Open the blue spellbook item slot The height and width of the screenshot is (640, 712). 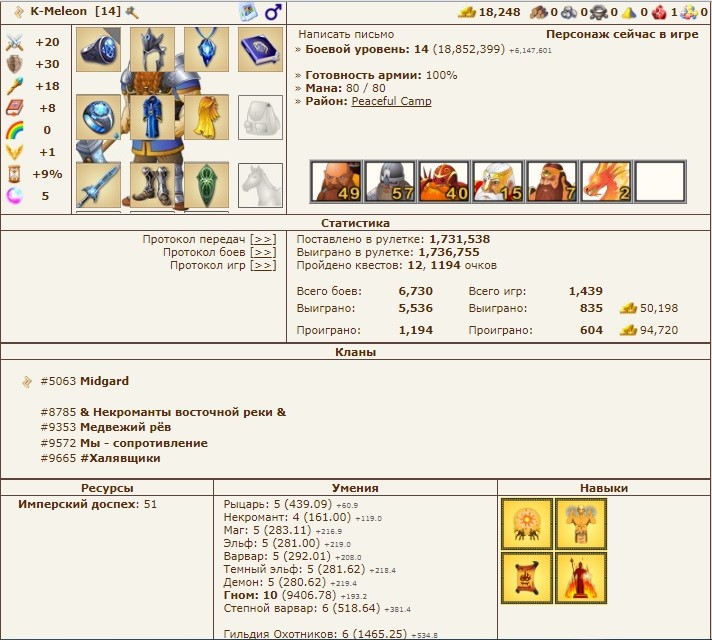pyautogui.click(x=260, y=49)
